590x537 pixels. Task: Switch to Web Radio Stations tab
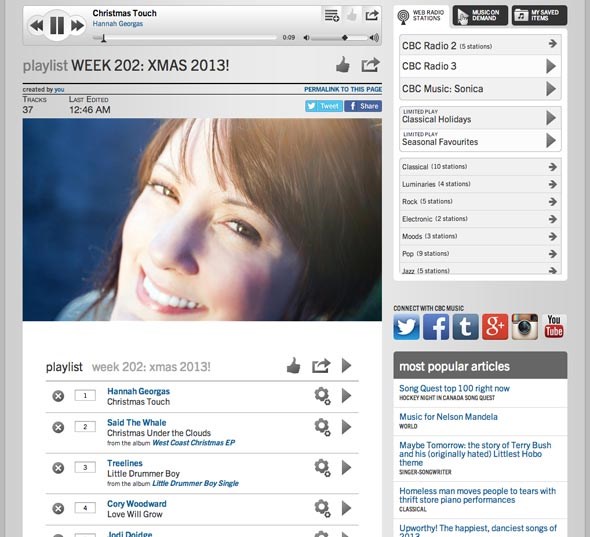click(x=421, y=16)
